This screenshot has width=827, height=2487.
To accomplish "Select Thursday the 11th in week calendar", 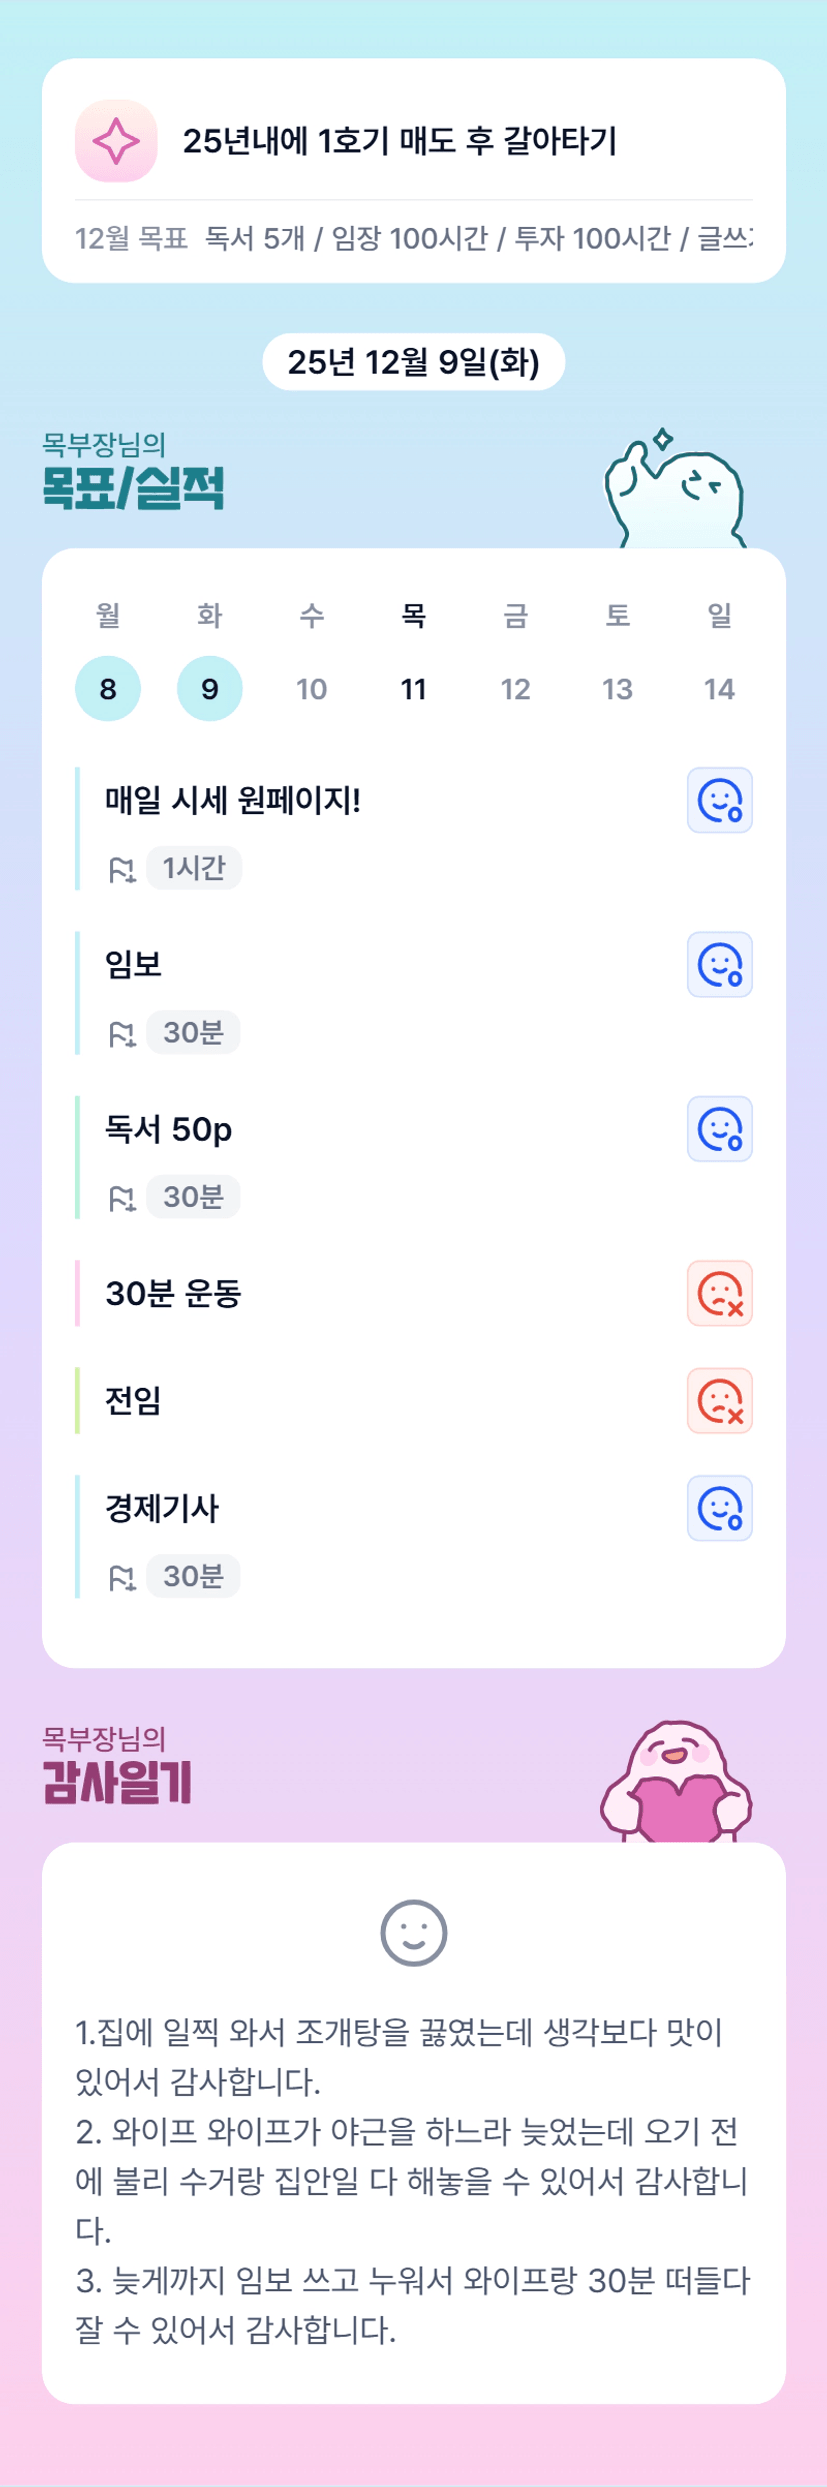I will point(413,689).
